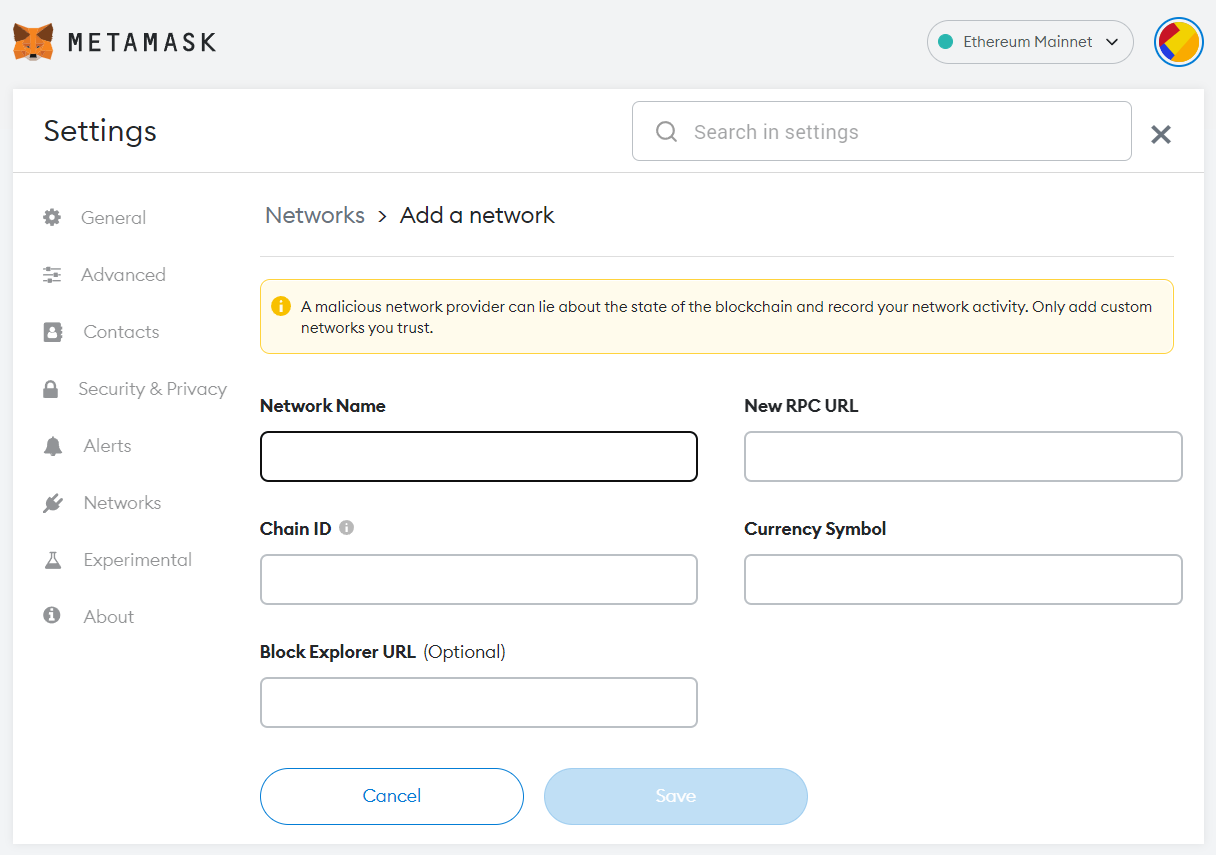Open the General settings tab
The width and height of the screenshot is (1216, 855).
[114, 217]
